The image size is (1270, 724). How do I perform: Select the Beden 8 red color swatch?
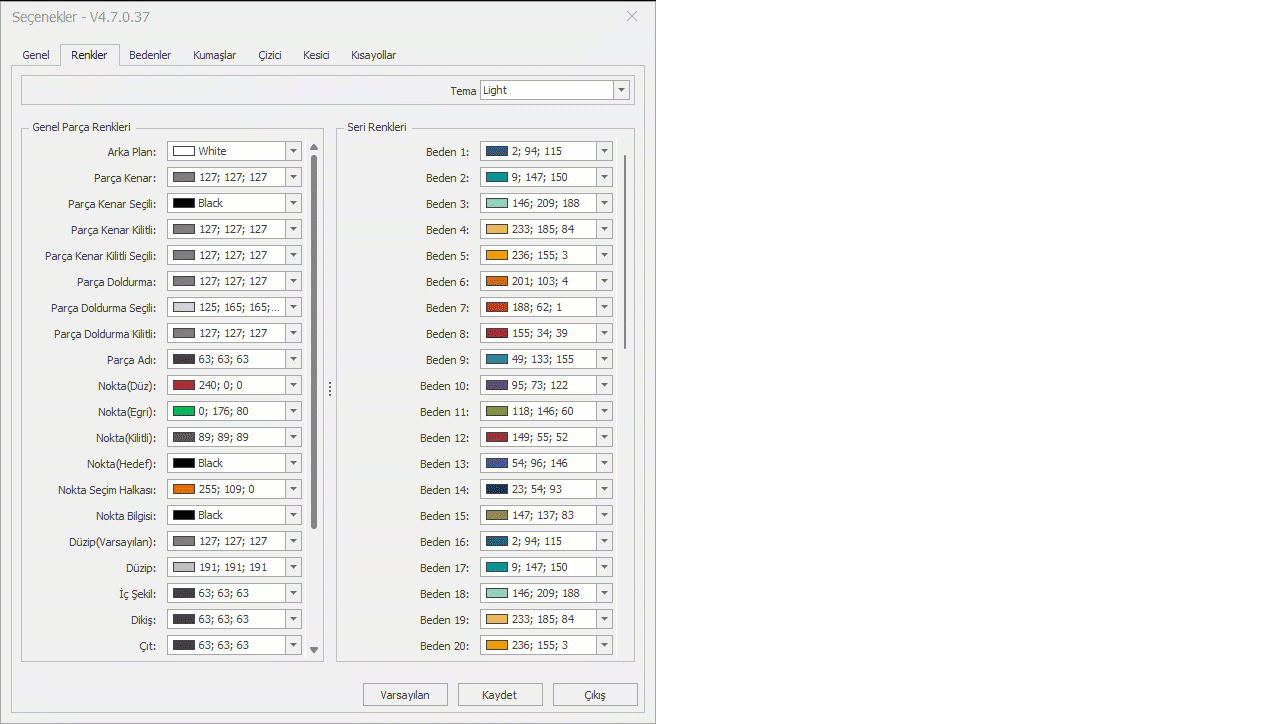point(497,333)
